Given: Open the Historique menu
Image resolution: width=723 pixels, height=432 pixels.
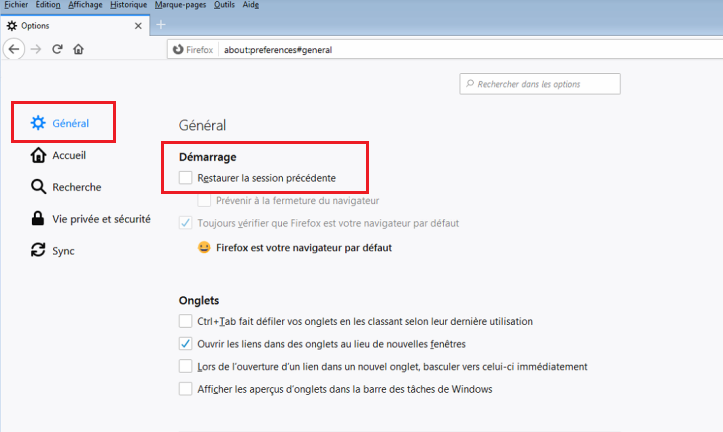Looking at the screenshot, I should click(129, 5).
